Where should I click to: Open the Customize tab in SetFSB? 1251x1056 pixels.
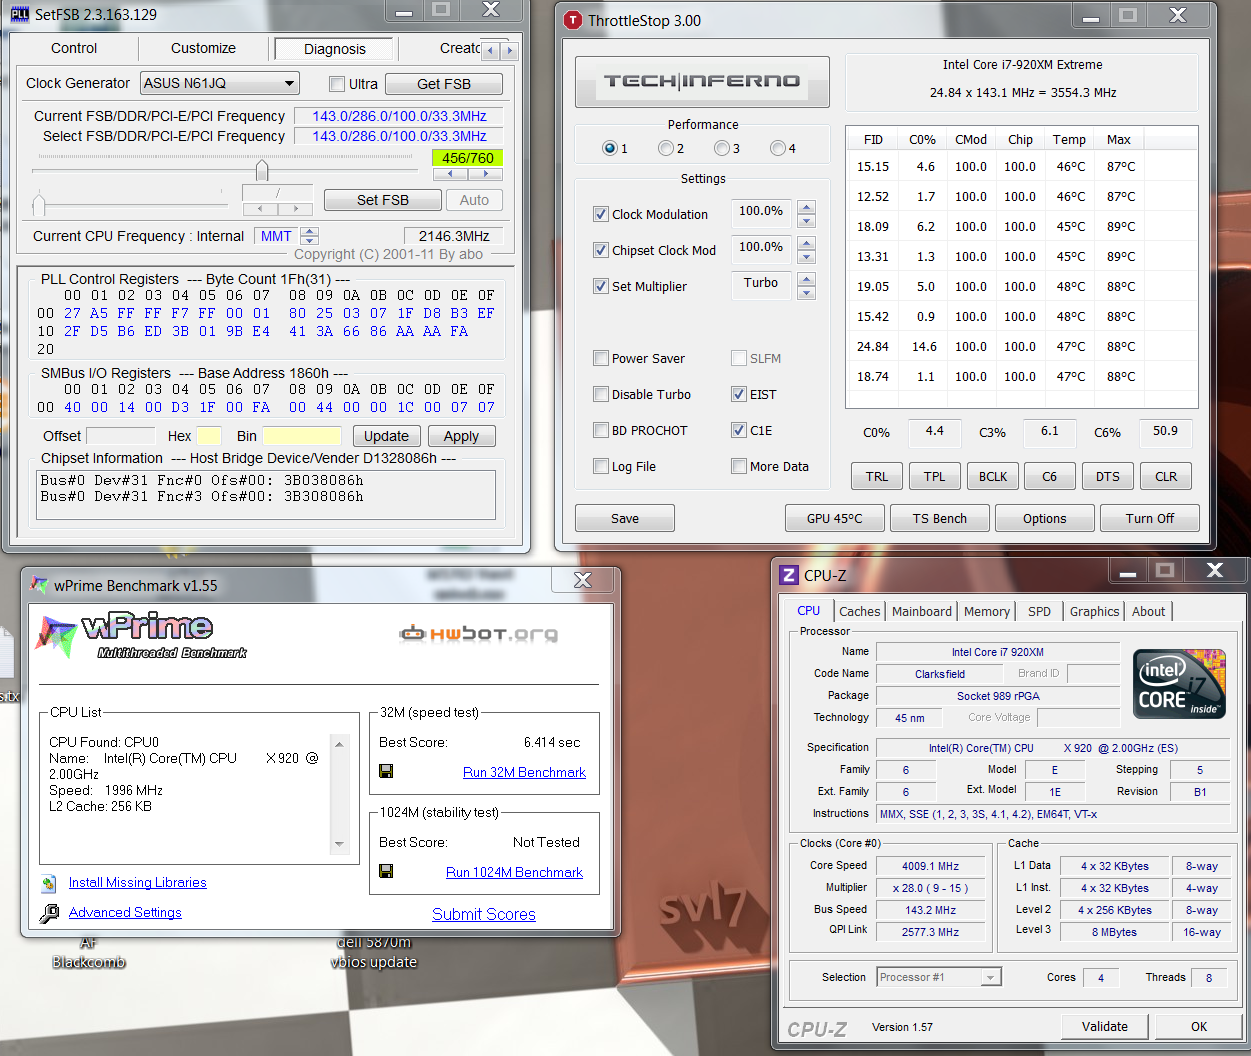tap(203, 48)
